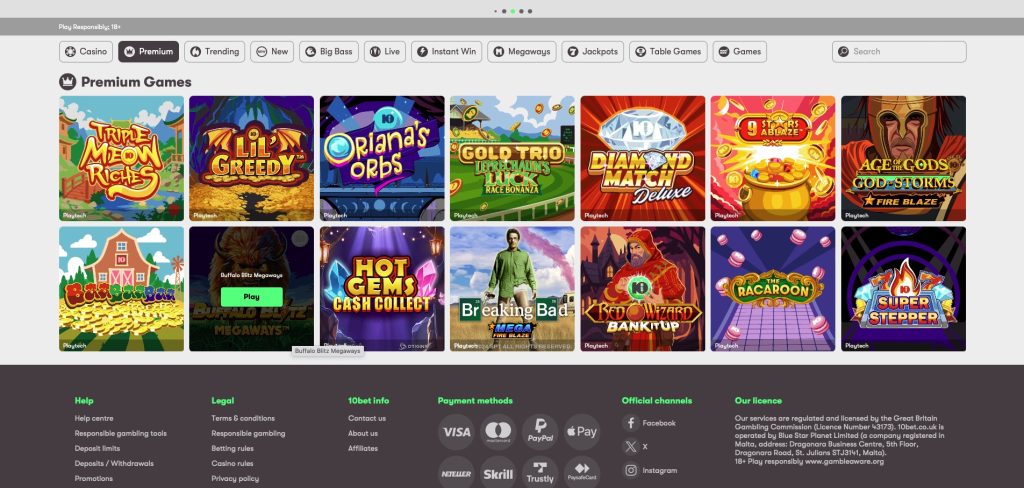This screenshot has height=488, width=1024.
Task: Click the favourite circle on Buffalo Blitz tile
Action: click(x=300, y=238)
